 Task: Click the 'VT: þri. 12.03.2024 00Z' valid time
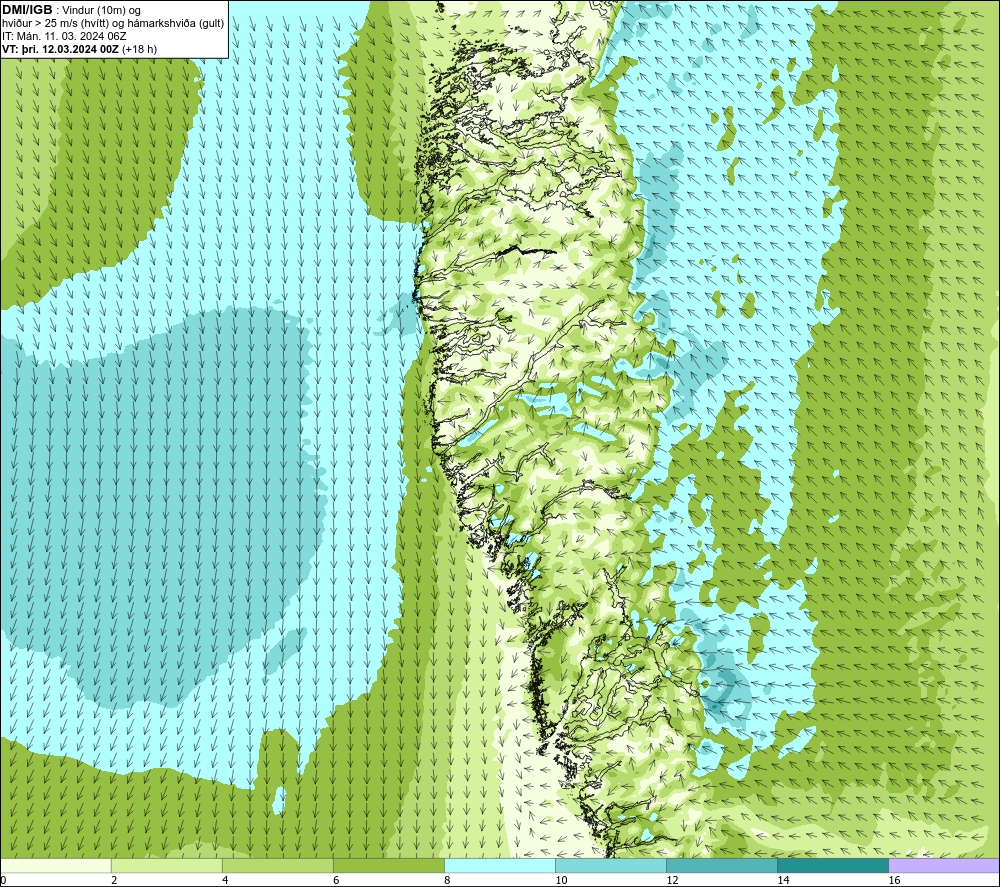click(61, 49)
